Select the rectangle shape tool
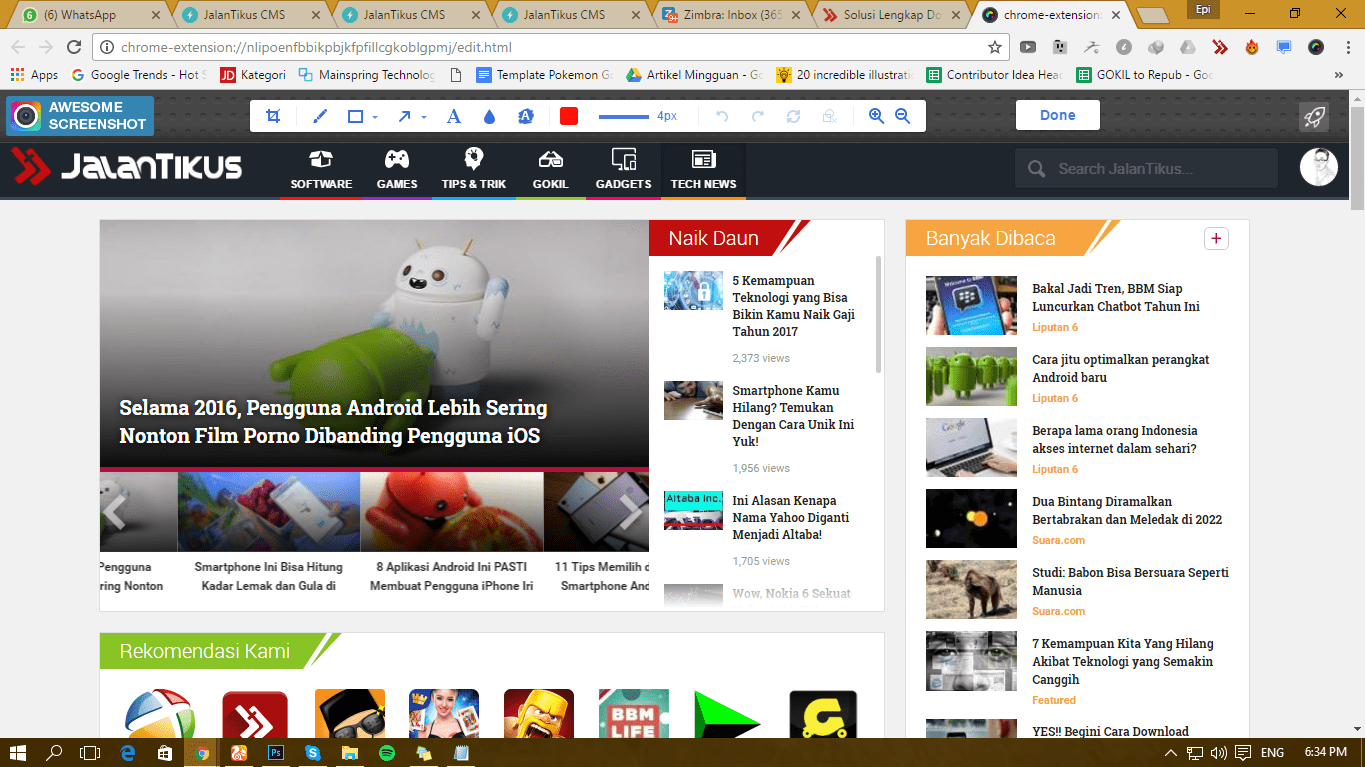Image resolution: width=1365 pixels, height=767 pixels. click(355, 116)
